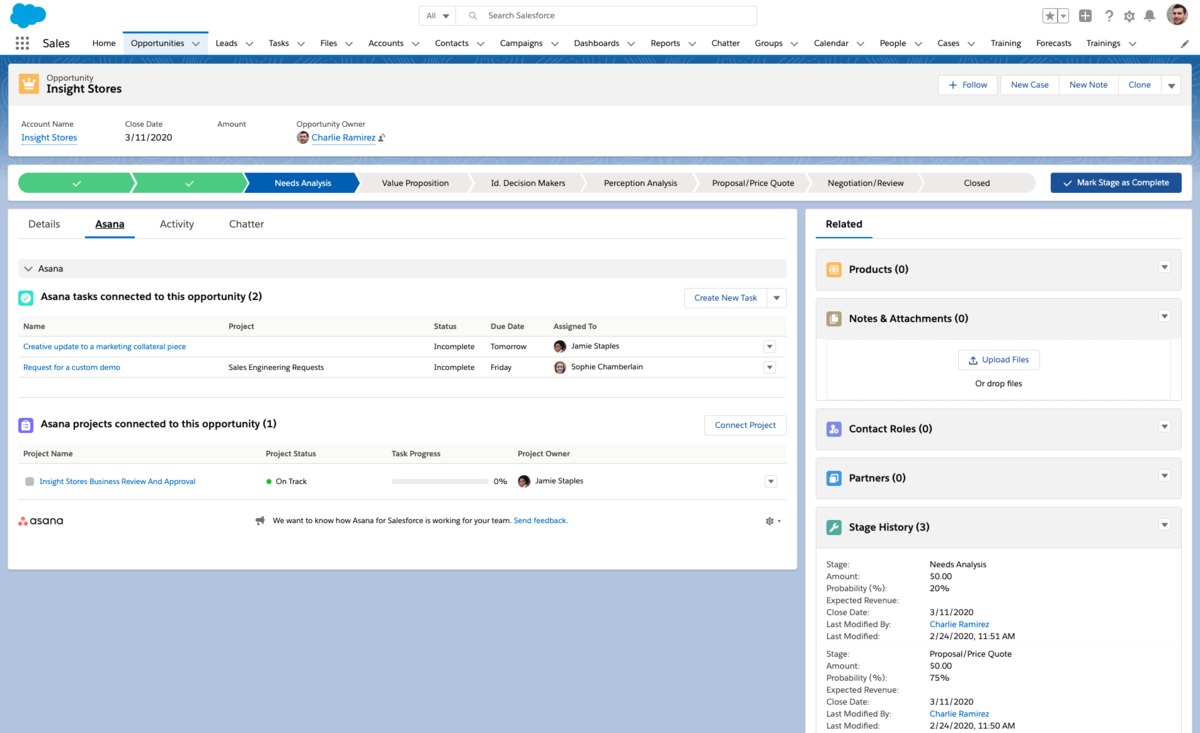The width and height of the screenshot is (1200, 733).
Task: Click the Asana settings gear icon
Action: (770, 521)
